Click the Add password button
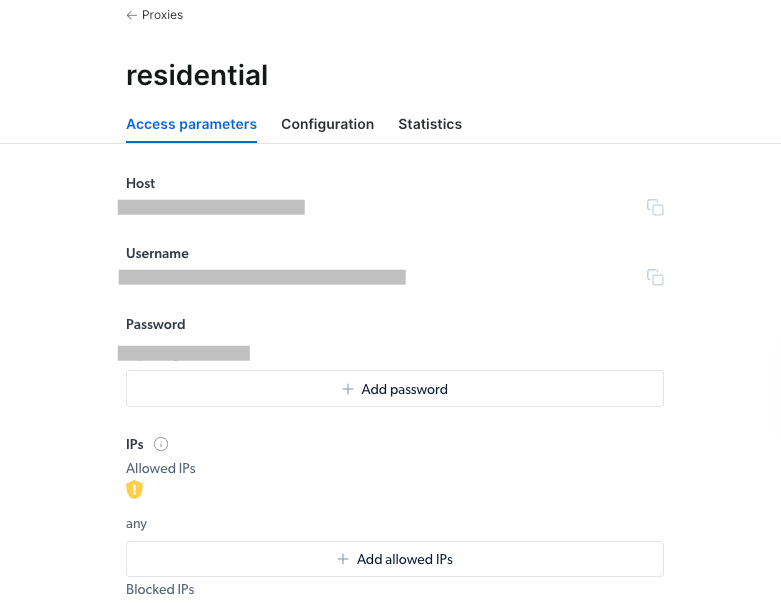The width and height of the screenshot is (781, 603). coord(394,388)
